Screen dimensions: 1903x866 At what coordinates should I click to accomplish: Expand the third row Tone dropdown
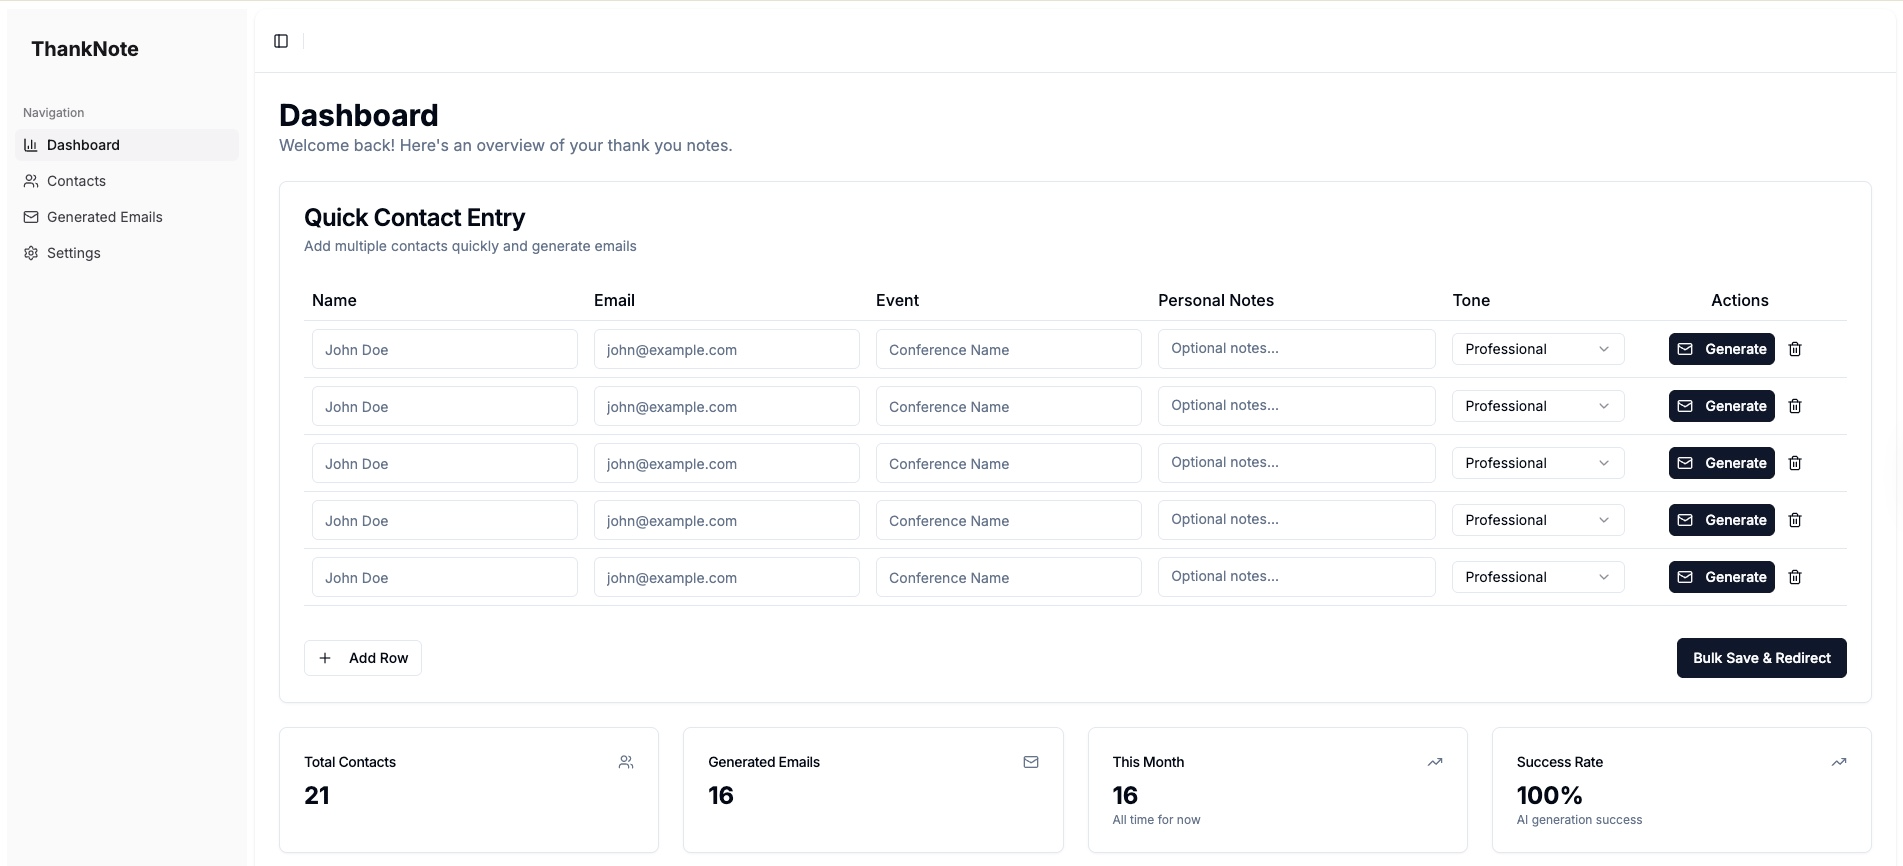click(1537, 463)
